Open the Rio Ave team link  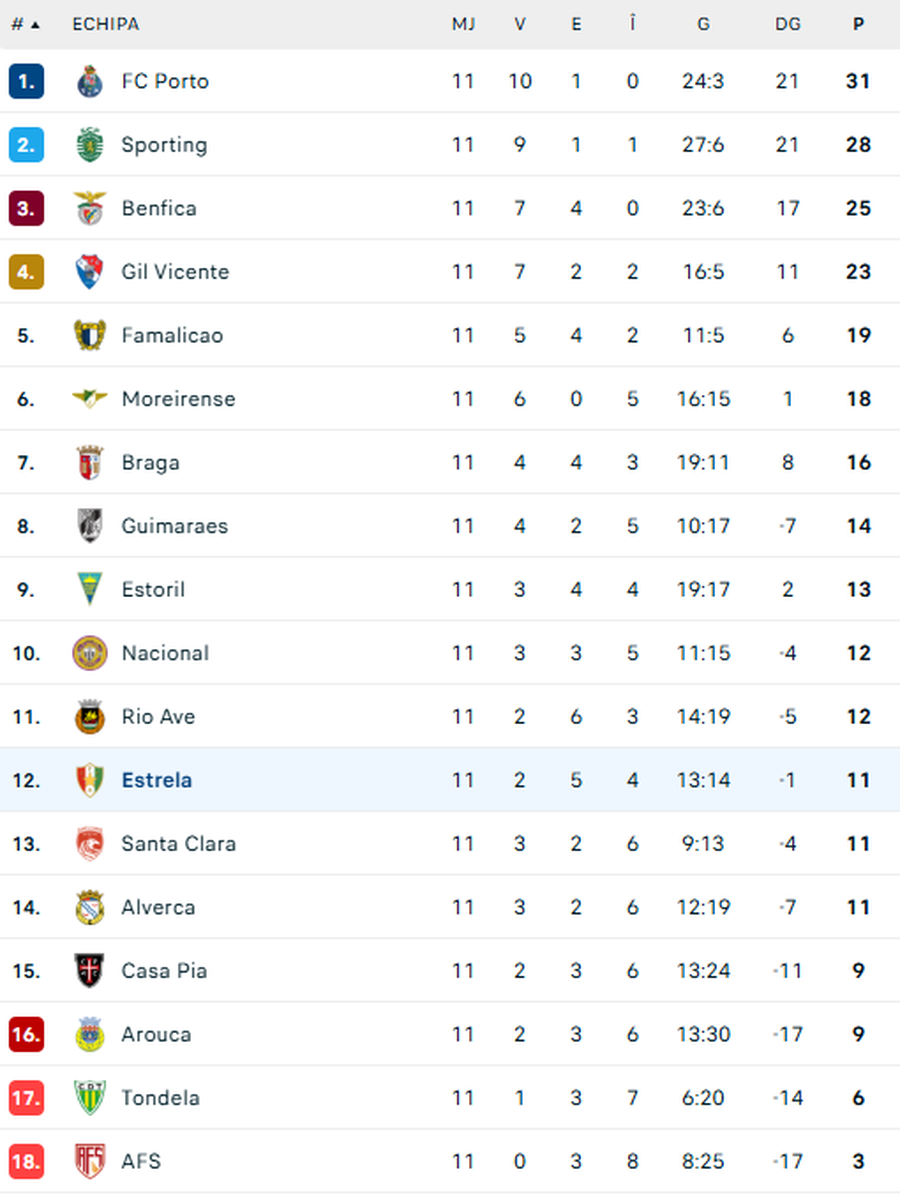click(x=158, y=717)
